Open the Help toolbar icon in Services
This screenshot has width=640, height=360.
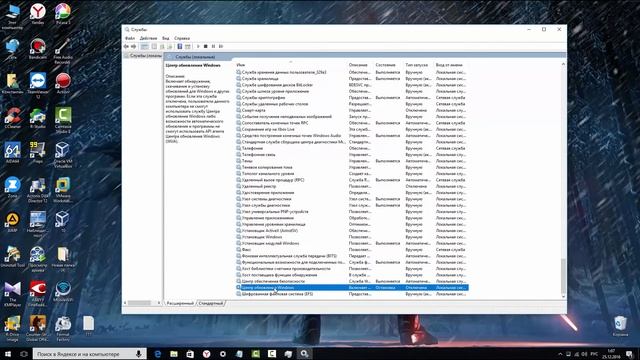pos(180,47)
